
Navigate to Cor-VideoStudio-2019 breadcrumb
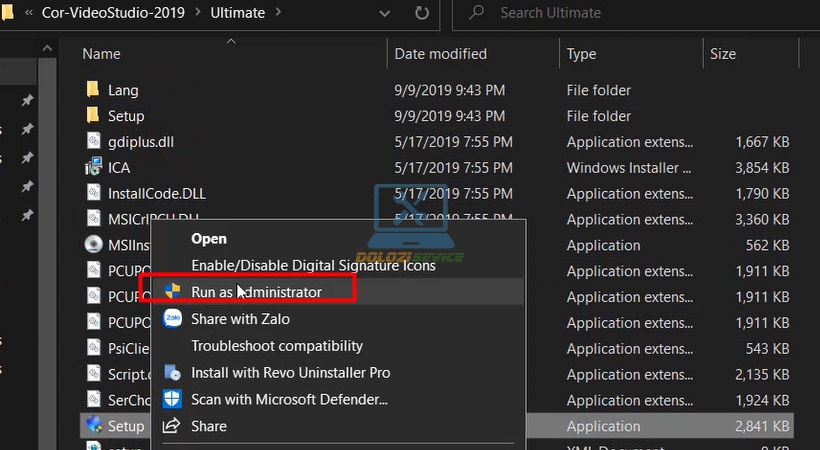113,13
